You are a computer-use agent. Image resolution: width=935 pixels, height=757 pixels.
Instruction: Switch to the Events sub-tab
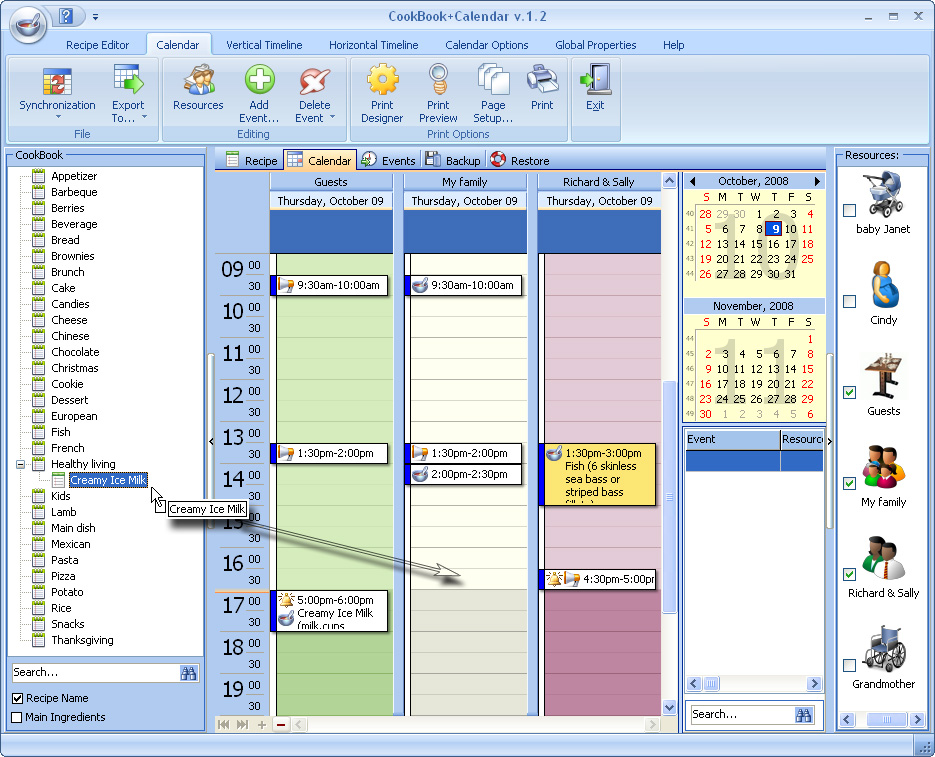(388, 159)
